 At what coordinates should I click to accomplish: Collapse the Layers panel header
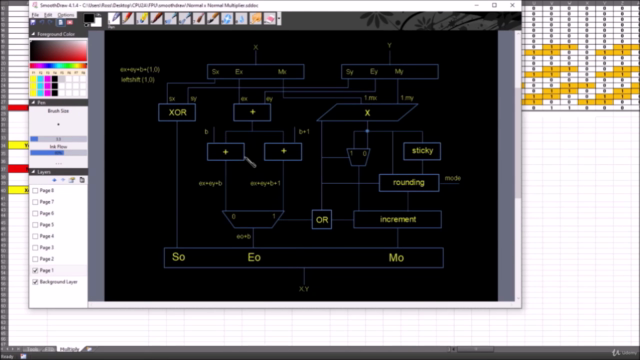coord(33,172)
